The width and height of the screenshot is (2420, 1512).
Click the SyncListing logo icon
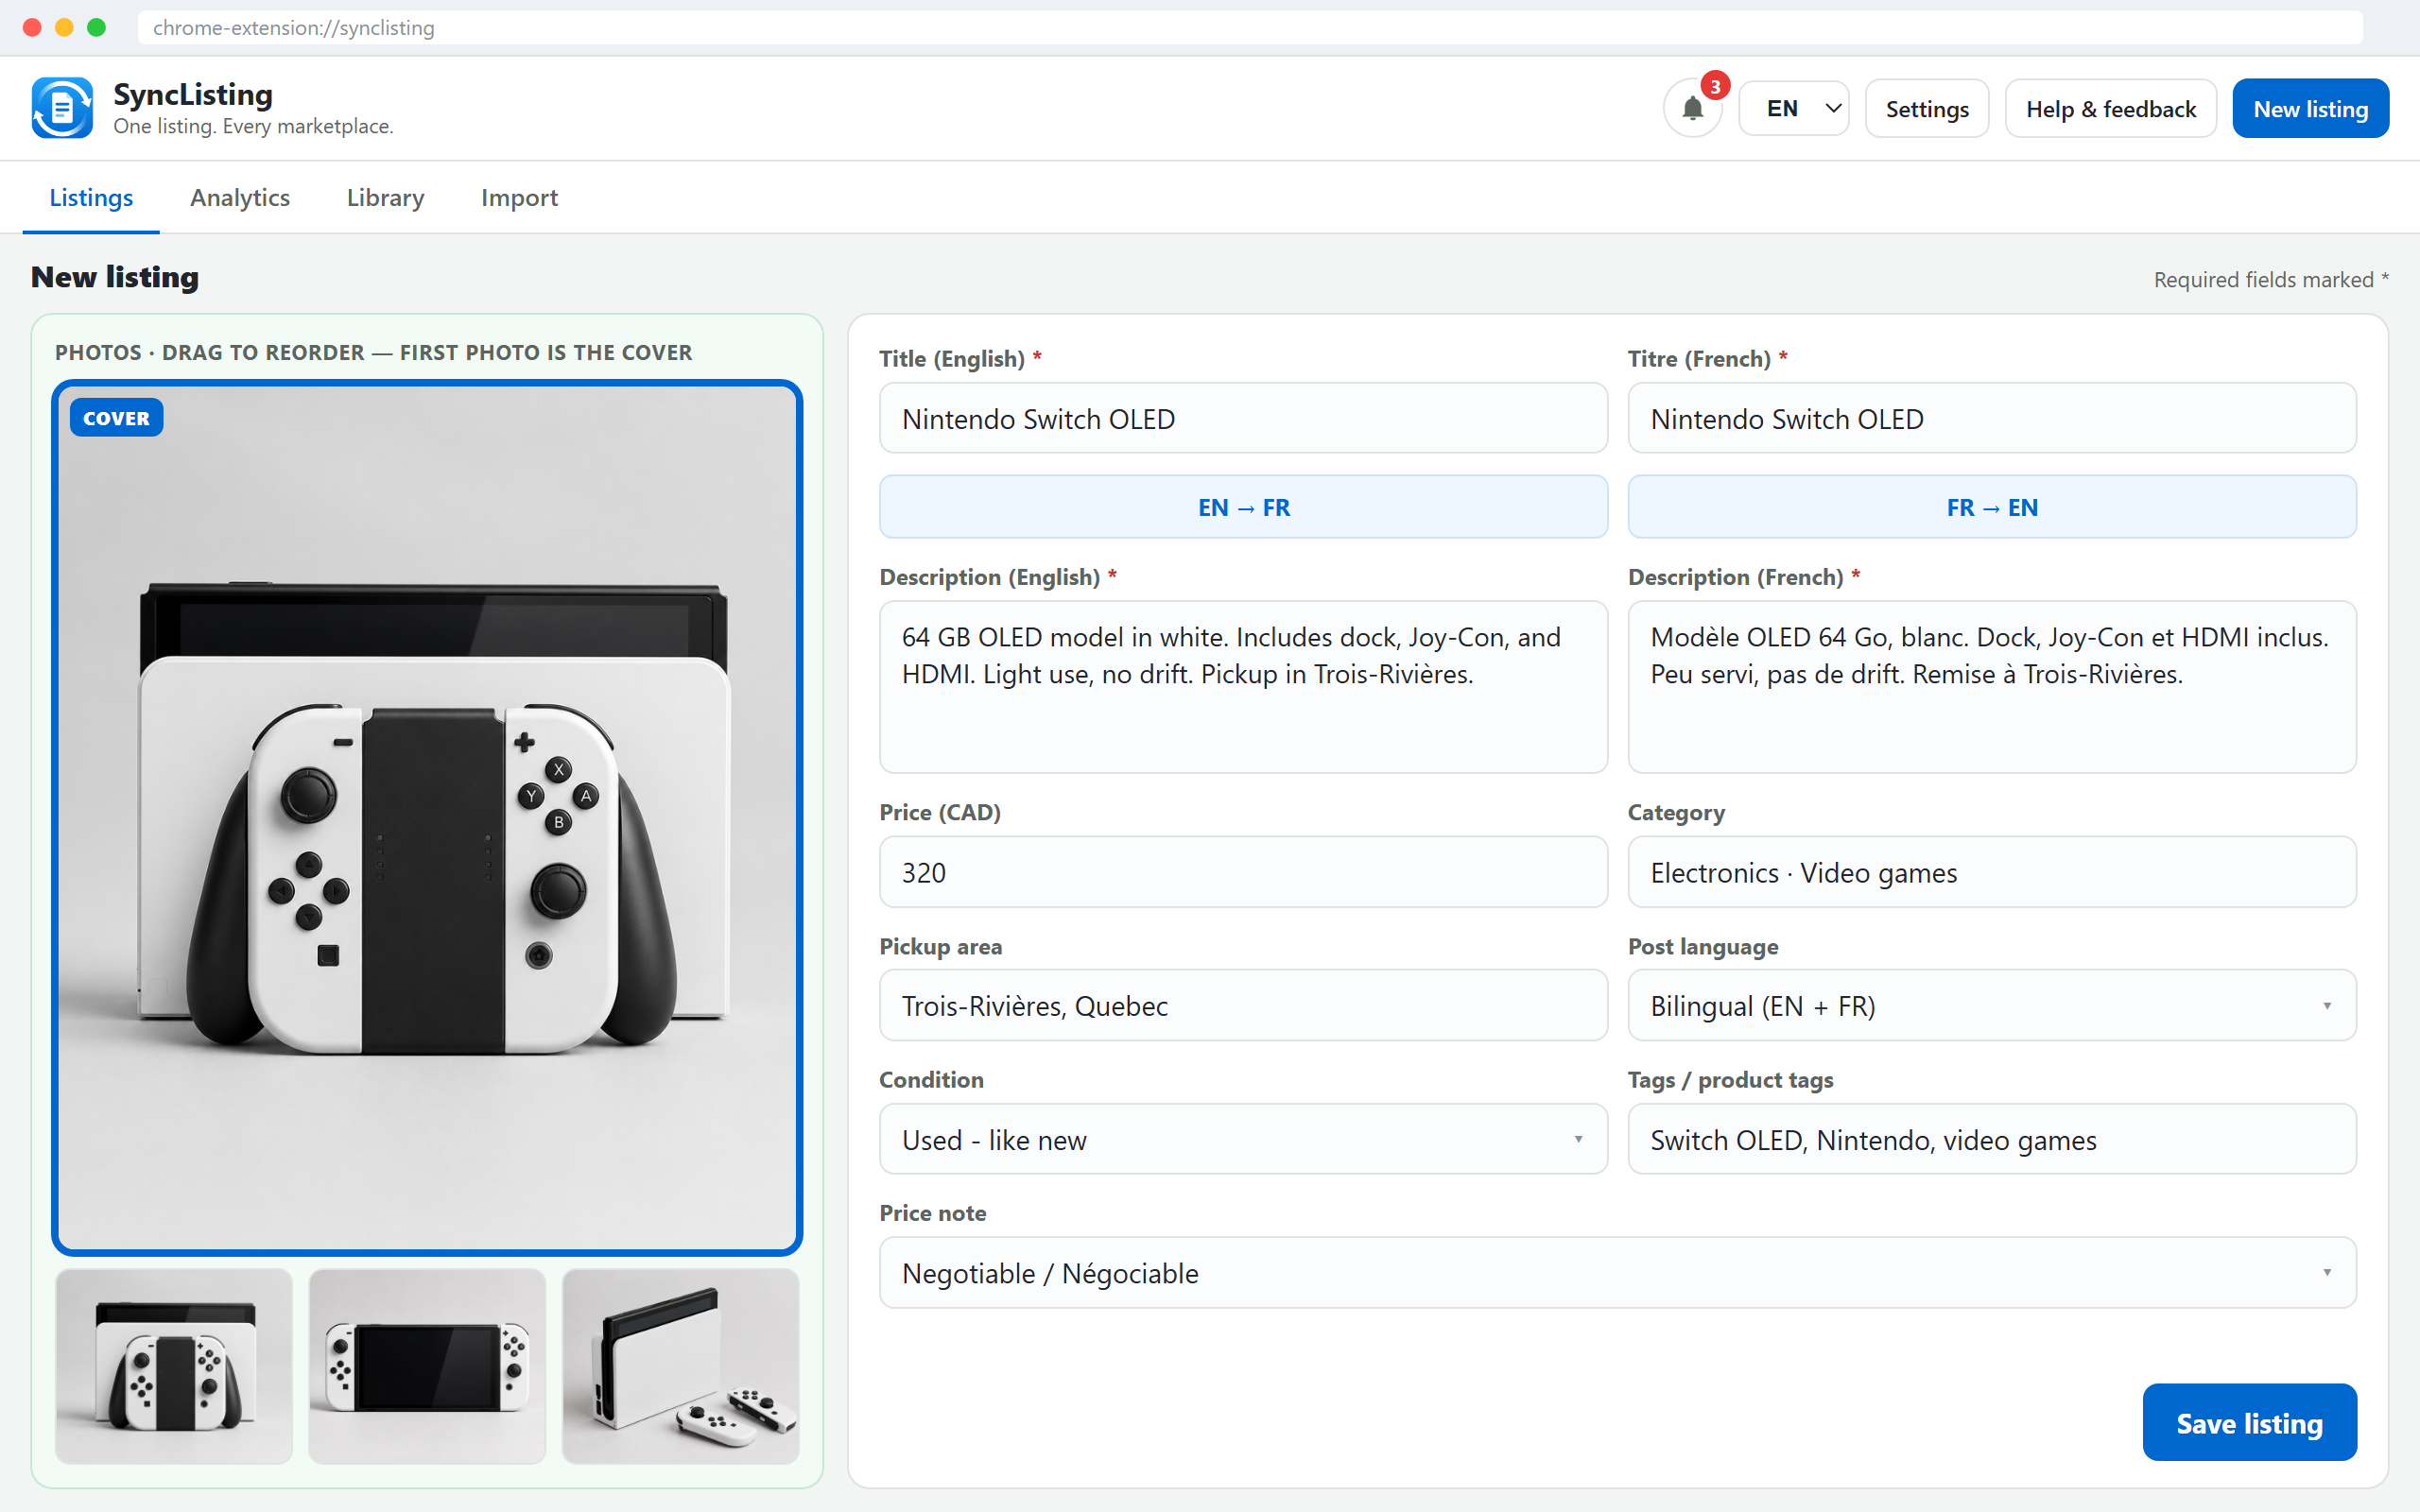point(62,108)
